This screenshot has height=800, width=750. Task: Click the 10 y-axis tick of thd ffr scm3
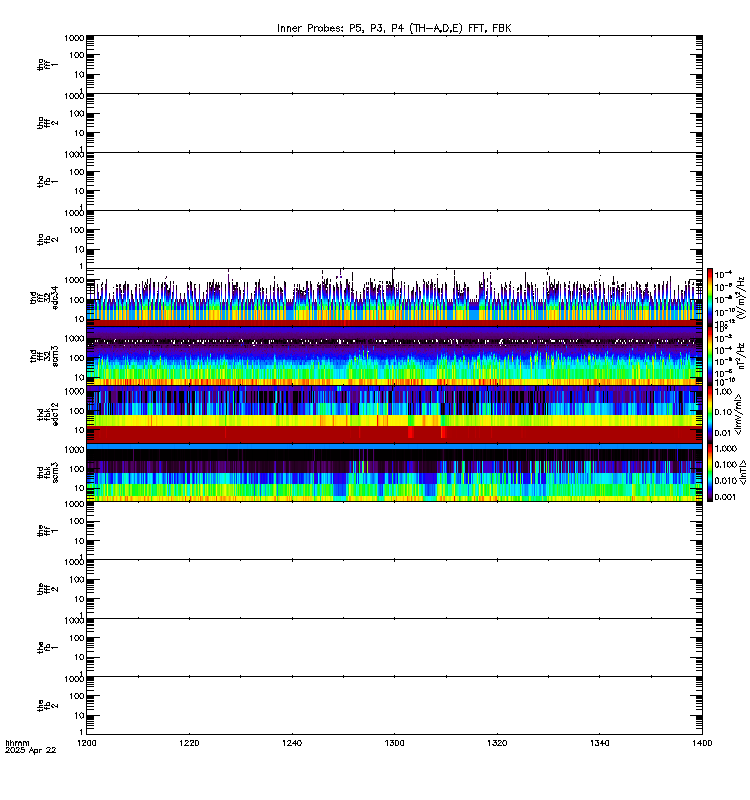click(79, 378)
